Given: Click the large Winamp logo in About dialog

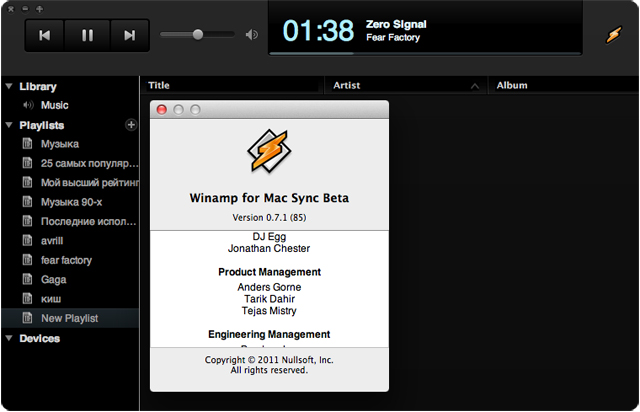Looking at the screenshot, I should coord(269,151).
